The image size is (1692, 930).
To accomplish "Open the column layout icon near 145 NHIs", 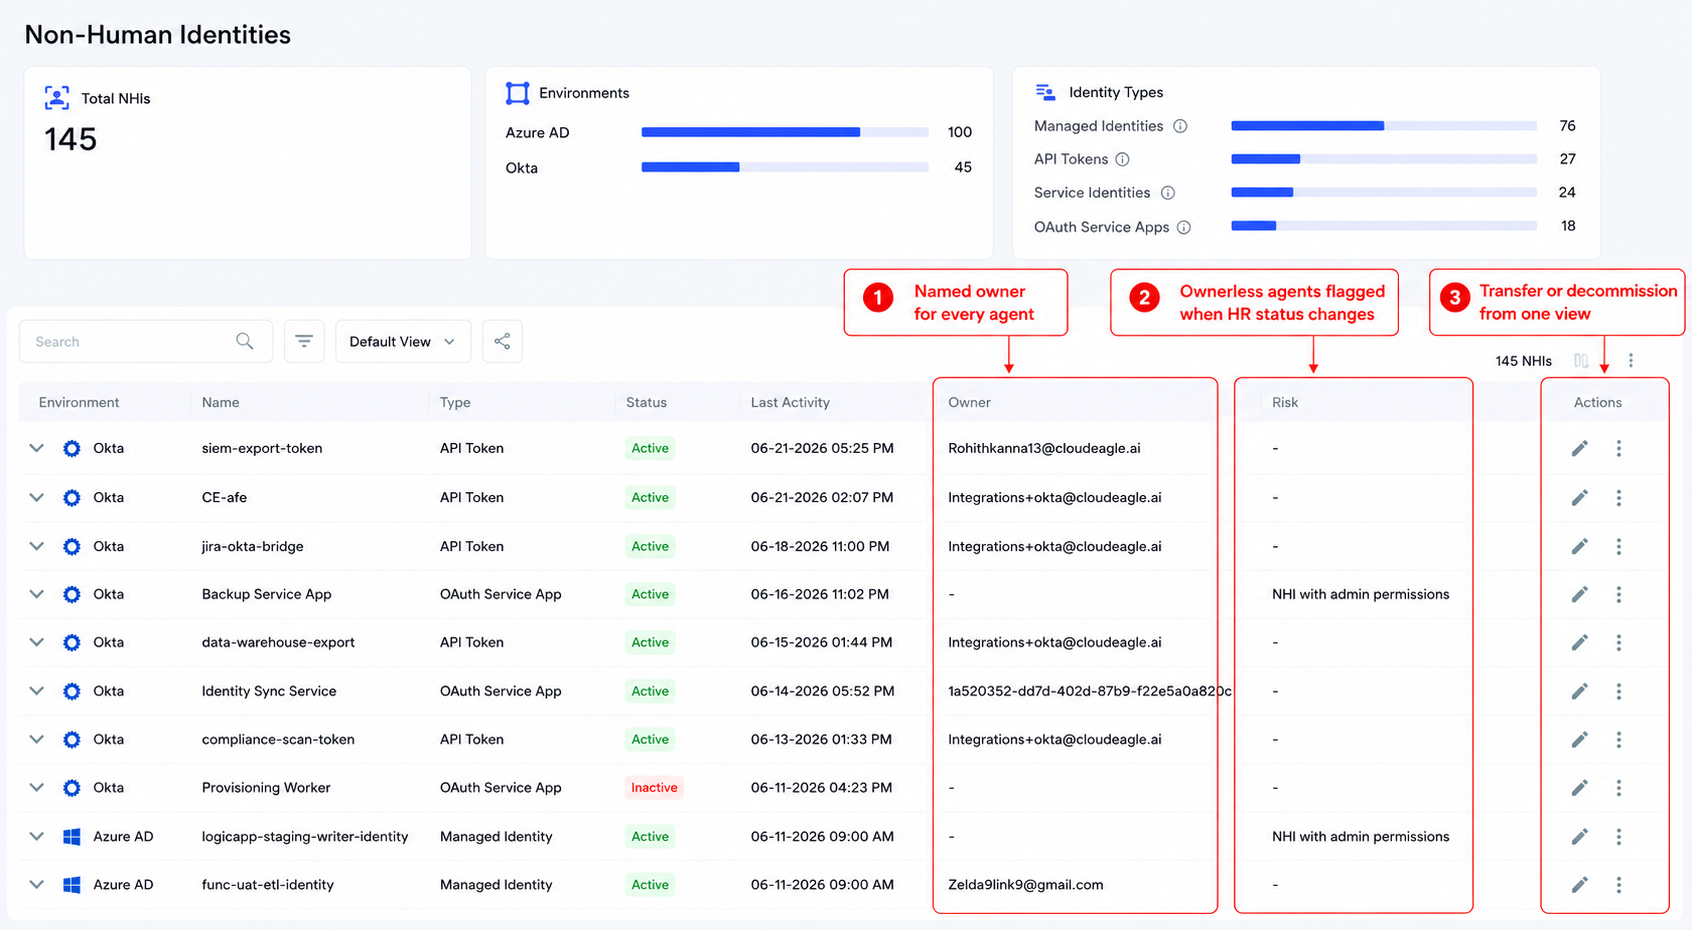I will [1581, 361].
